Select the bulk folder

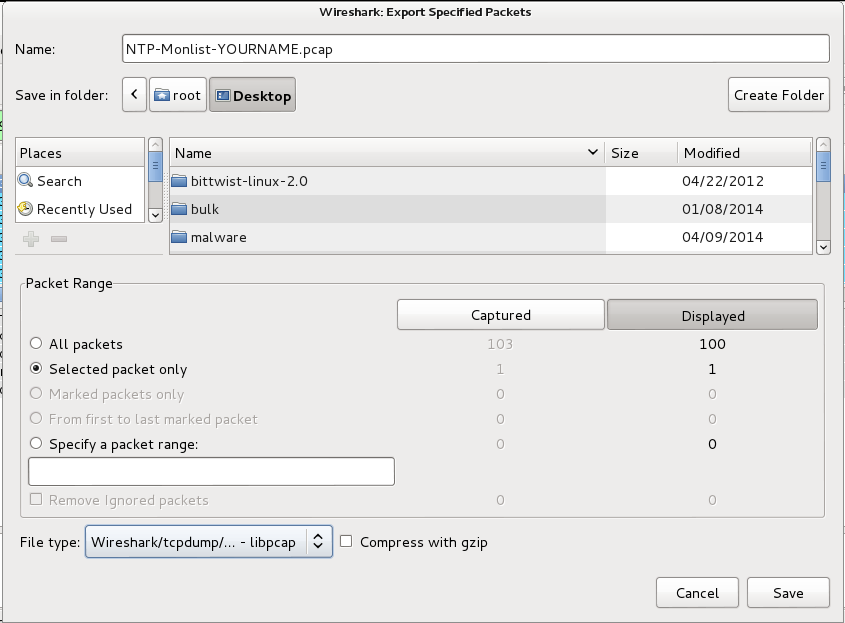click(x=205, y=209)
